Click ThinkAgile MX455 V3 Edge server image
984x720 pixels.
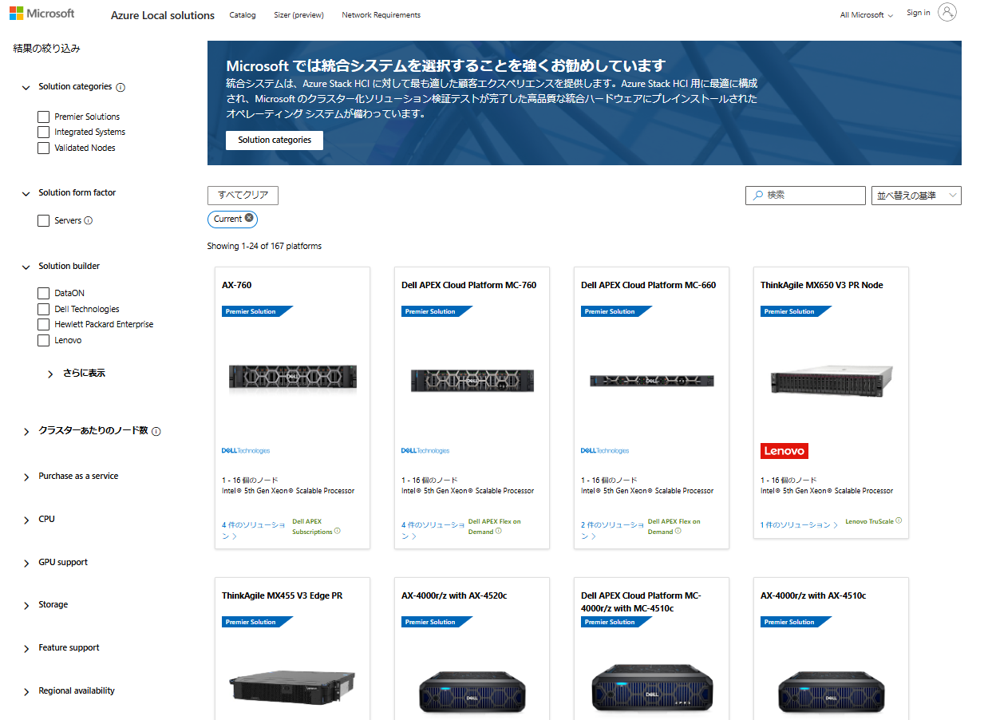[292, 687]
